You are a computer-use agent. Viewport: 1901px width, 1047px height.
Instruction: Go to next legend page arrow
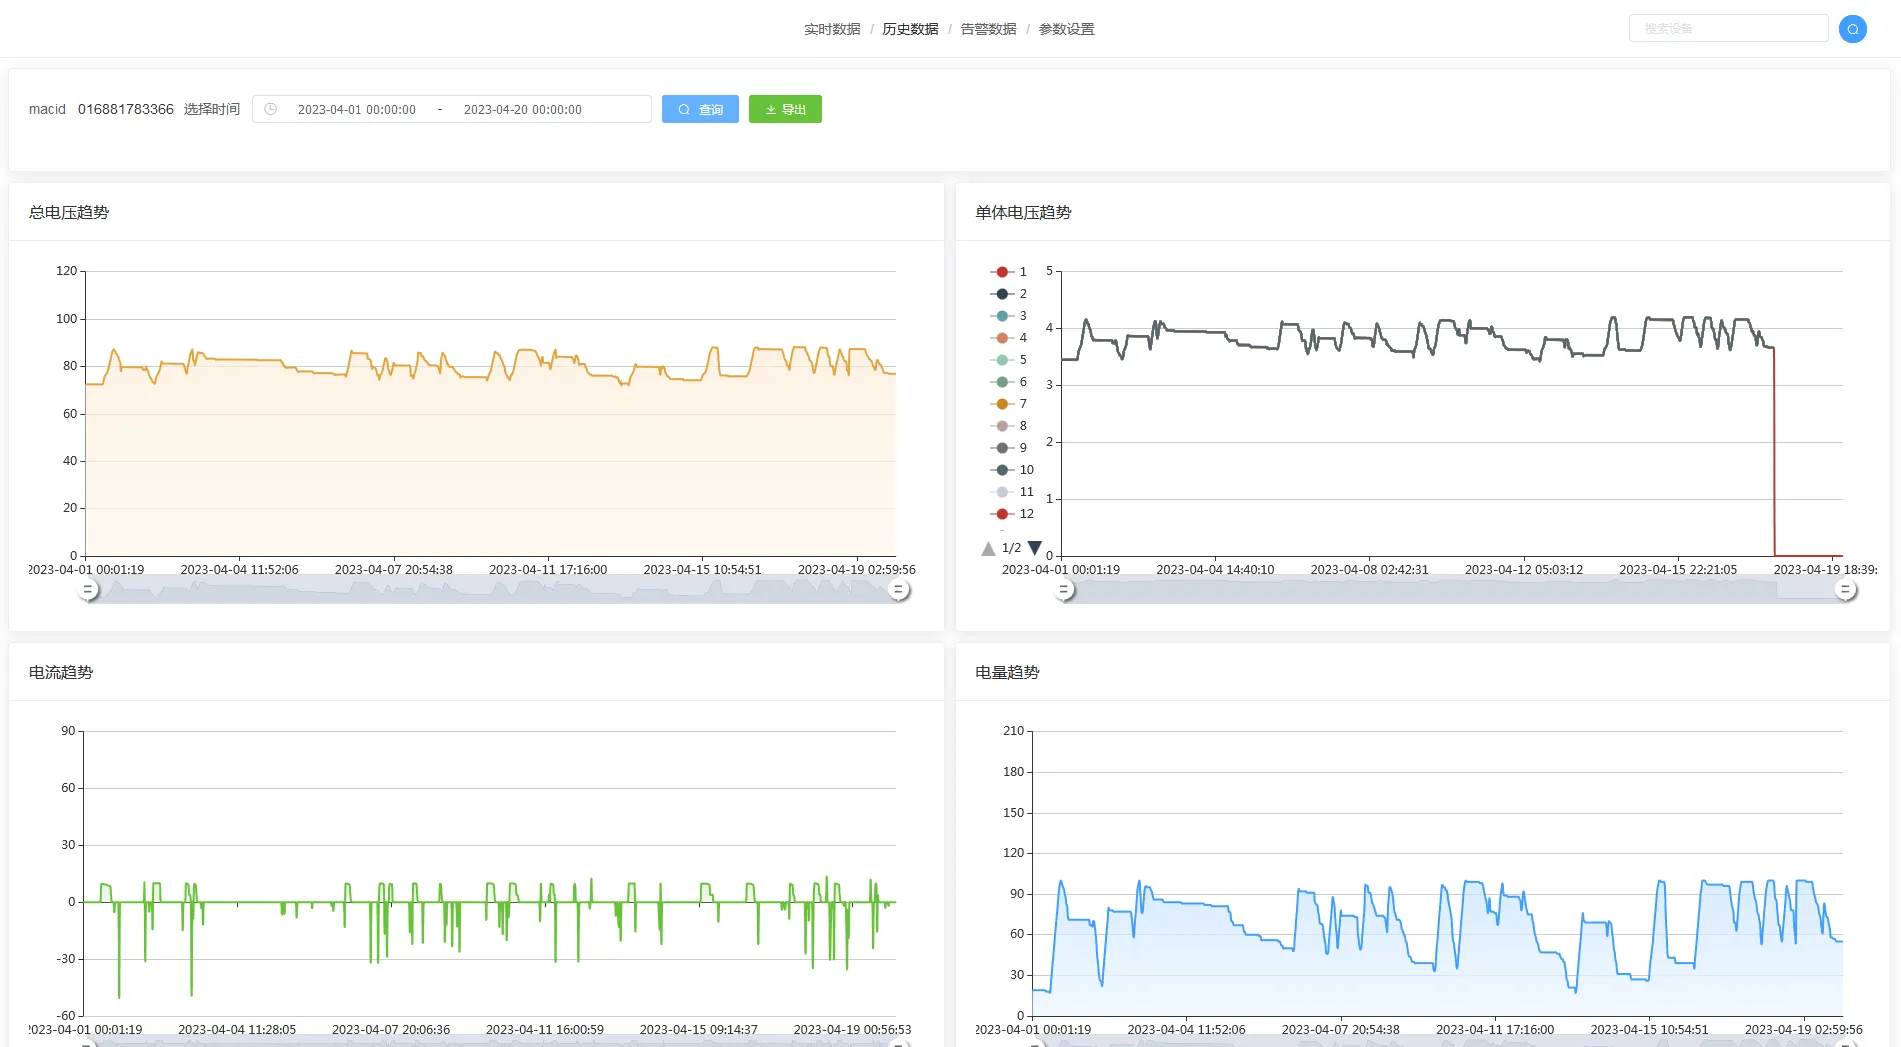1035,548
